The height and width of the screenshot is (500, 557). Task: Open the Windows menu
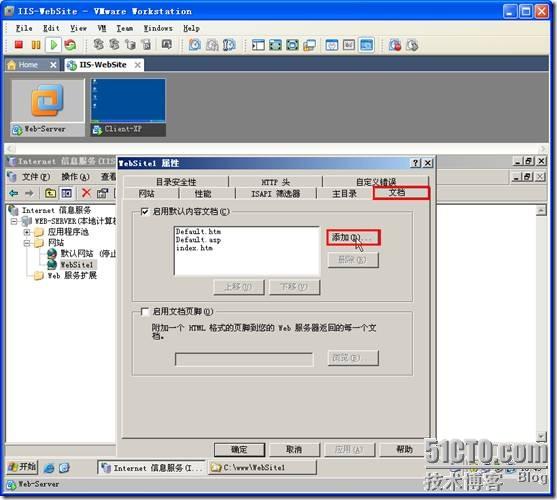click(x=158, y=28)
